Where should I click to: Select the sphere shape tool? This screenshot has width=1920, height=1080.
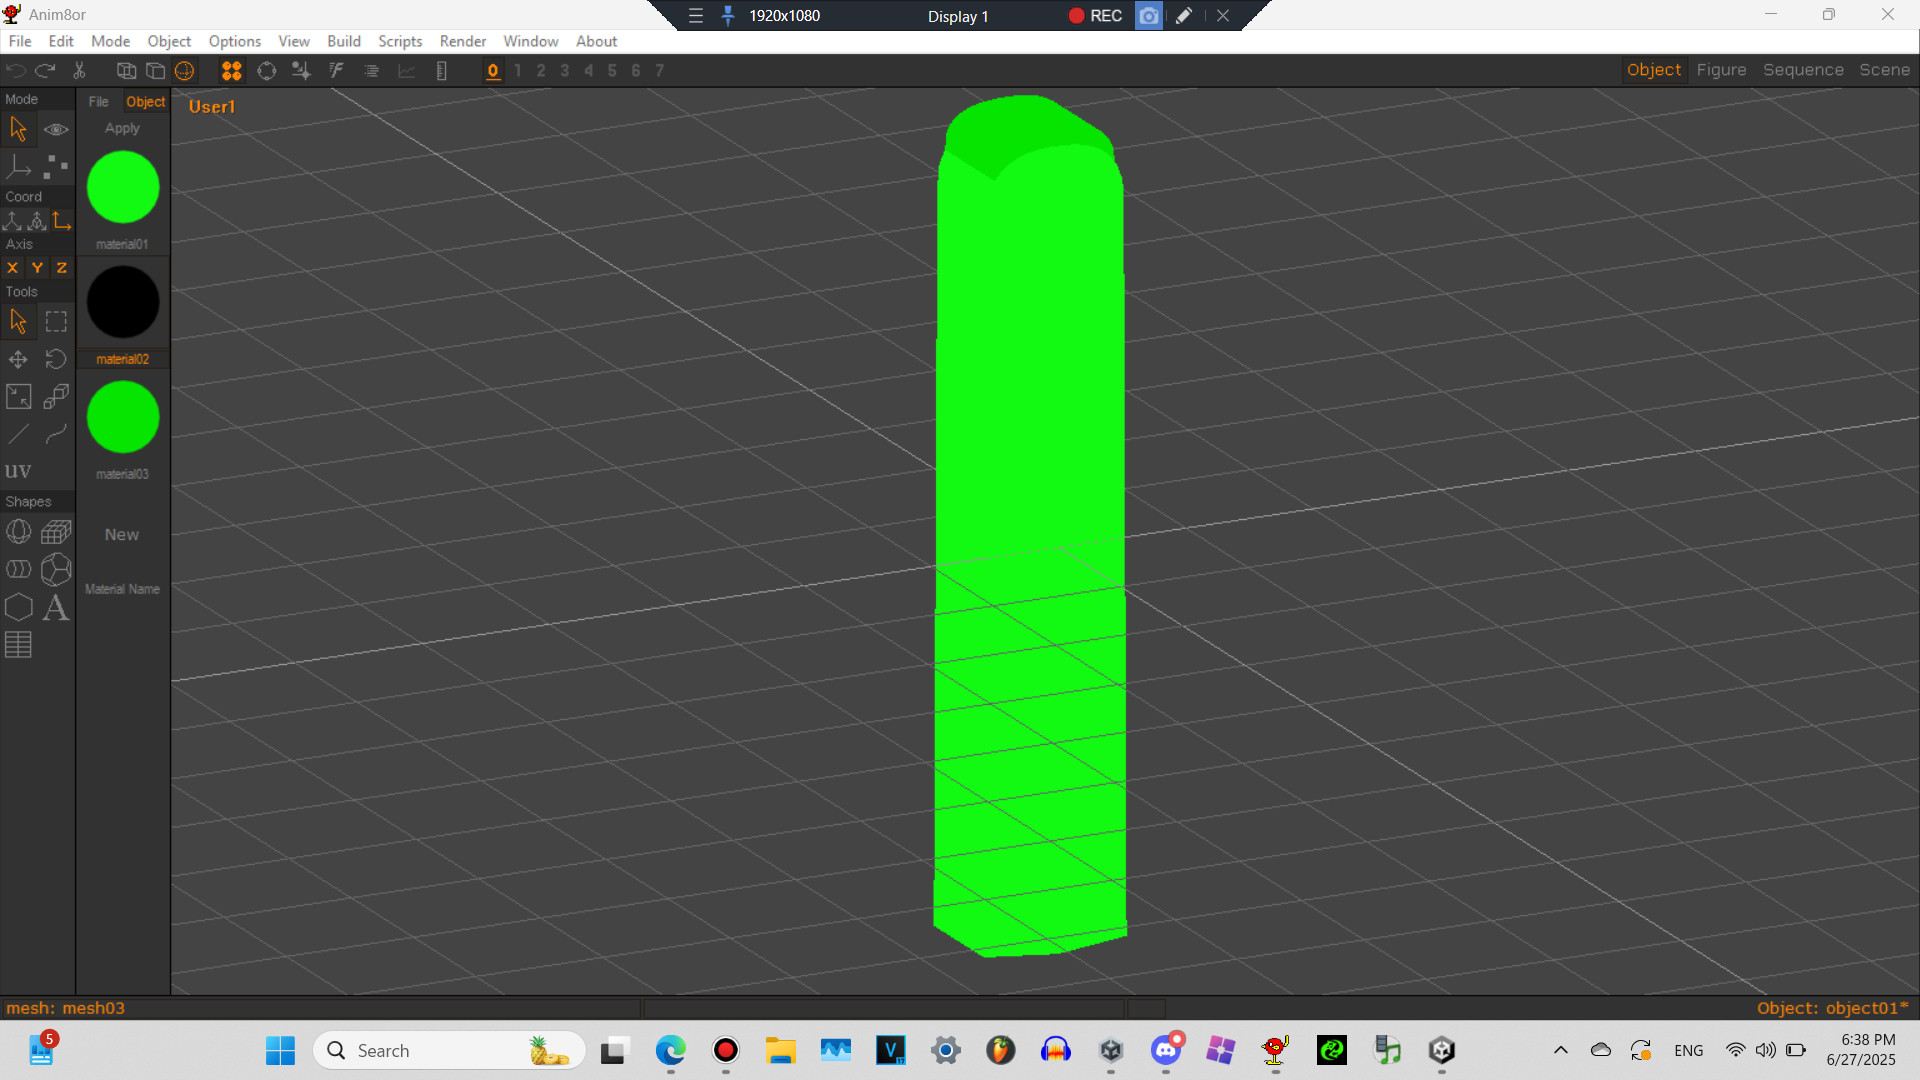click(x=19, y=532)
